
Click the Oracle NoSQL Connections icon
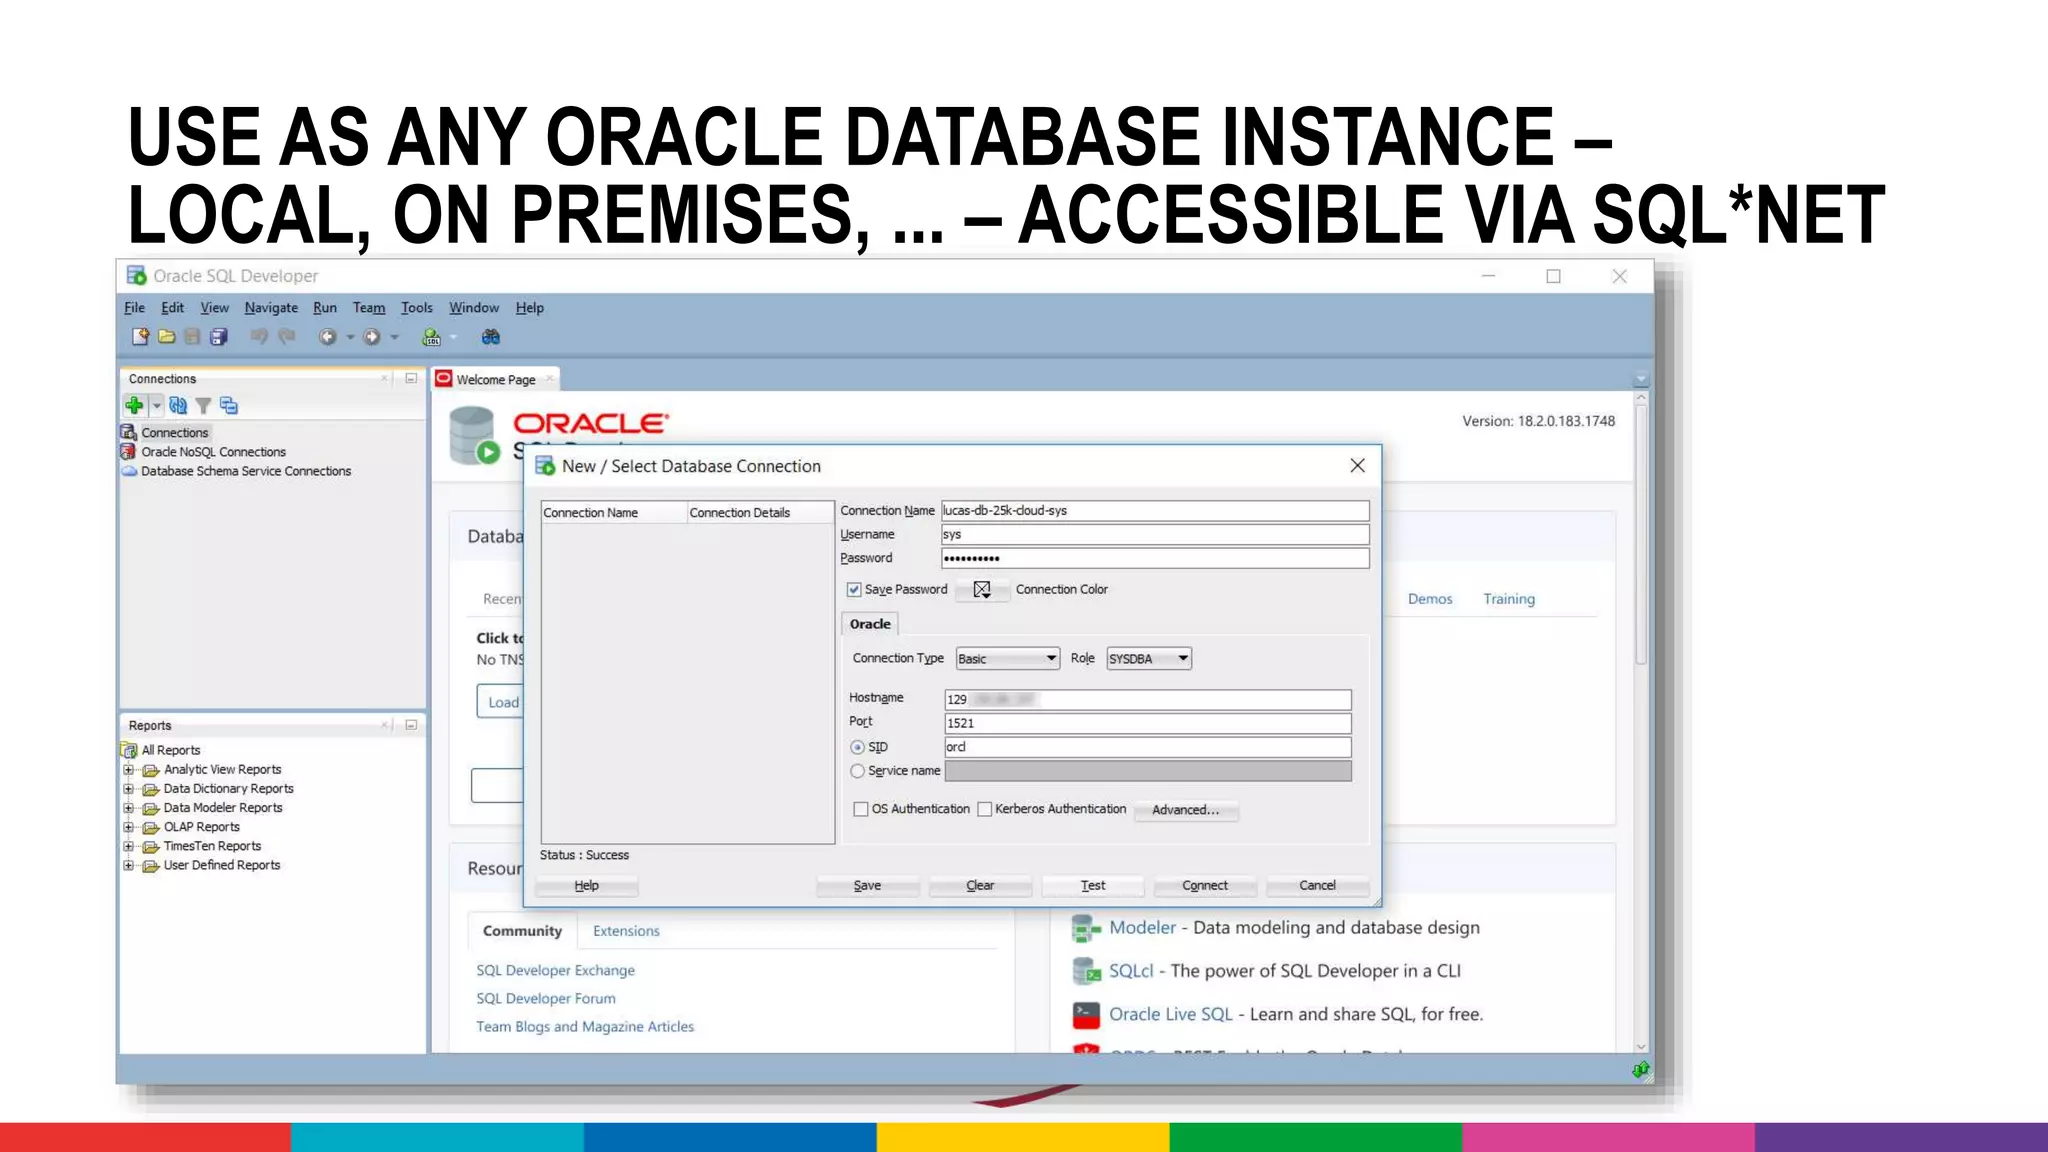tap(128, 452)
